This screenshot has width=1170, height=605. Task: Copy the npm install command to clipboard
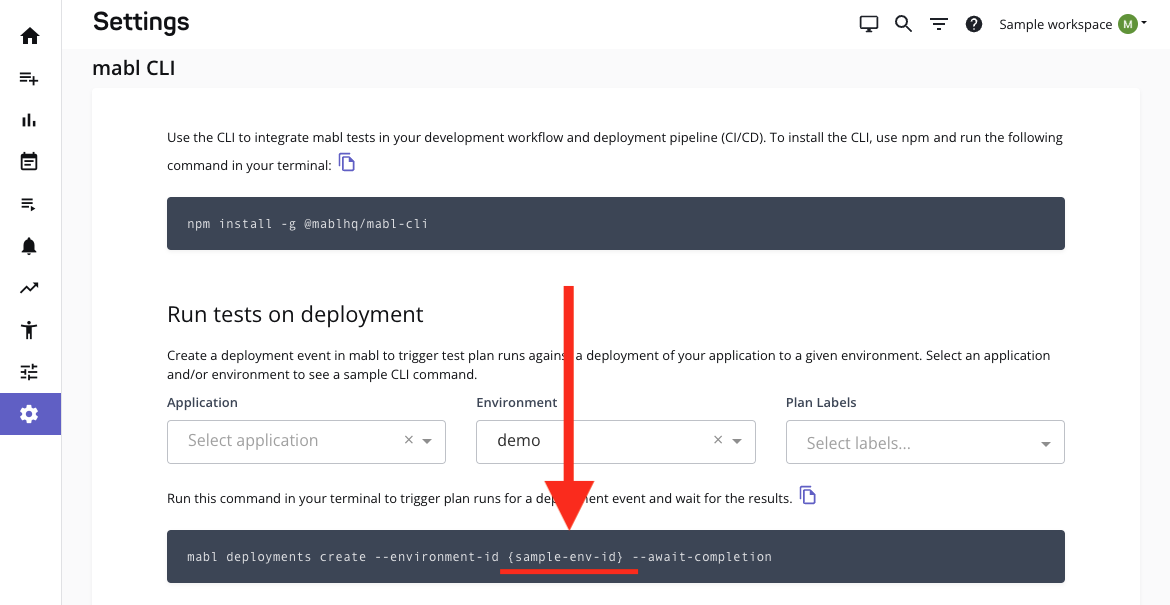[x=346, y=161]
